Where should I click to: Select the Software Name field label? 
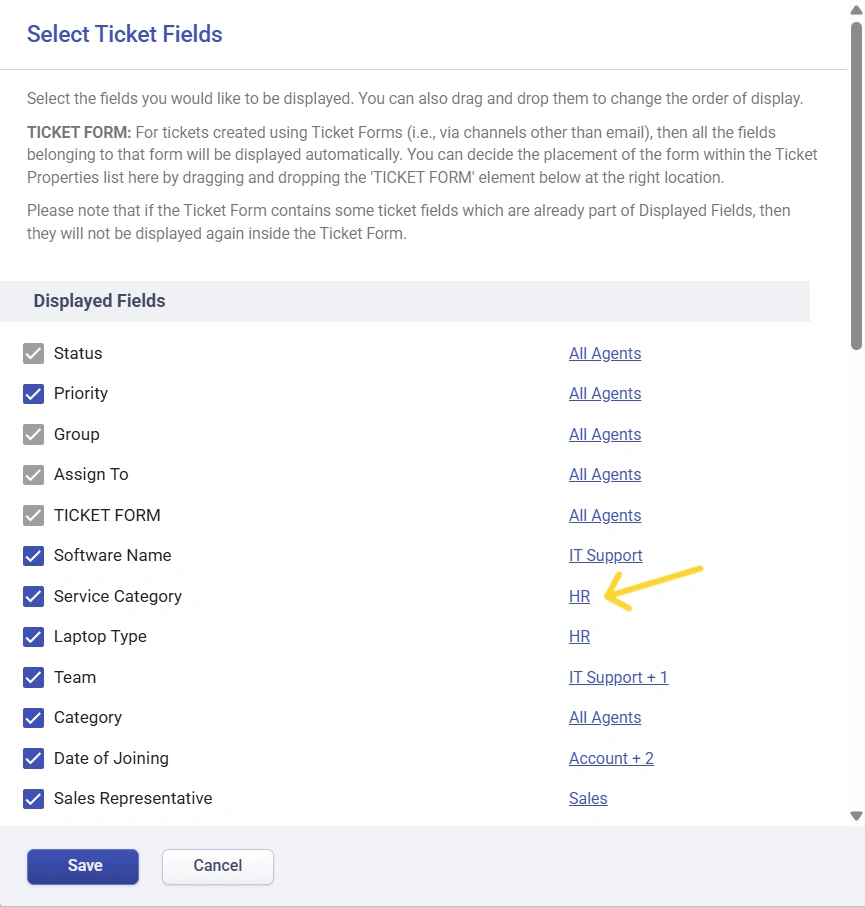pos(112,555)
